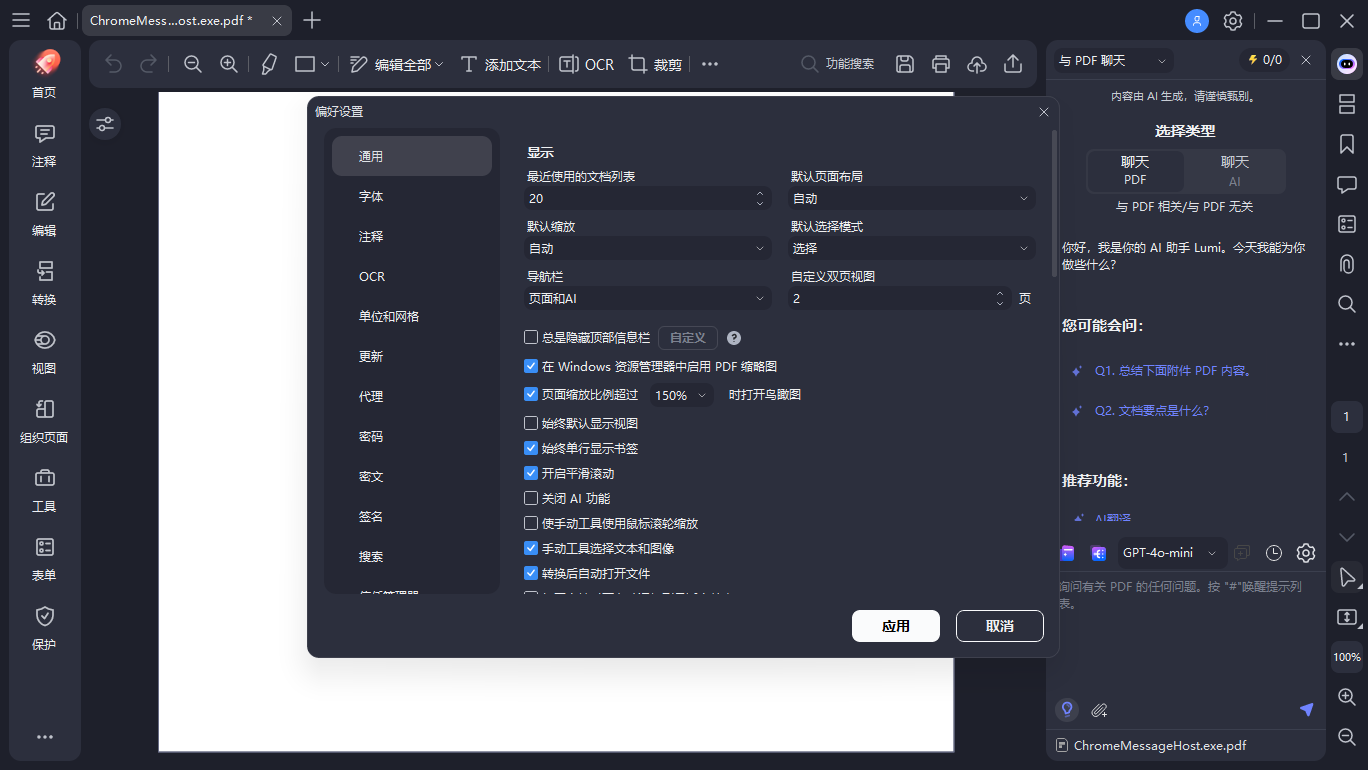Click the 自定义 button next to hide info bar
Screen dimensions: 1368x770
coord(688,338)
